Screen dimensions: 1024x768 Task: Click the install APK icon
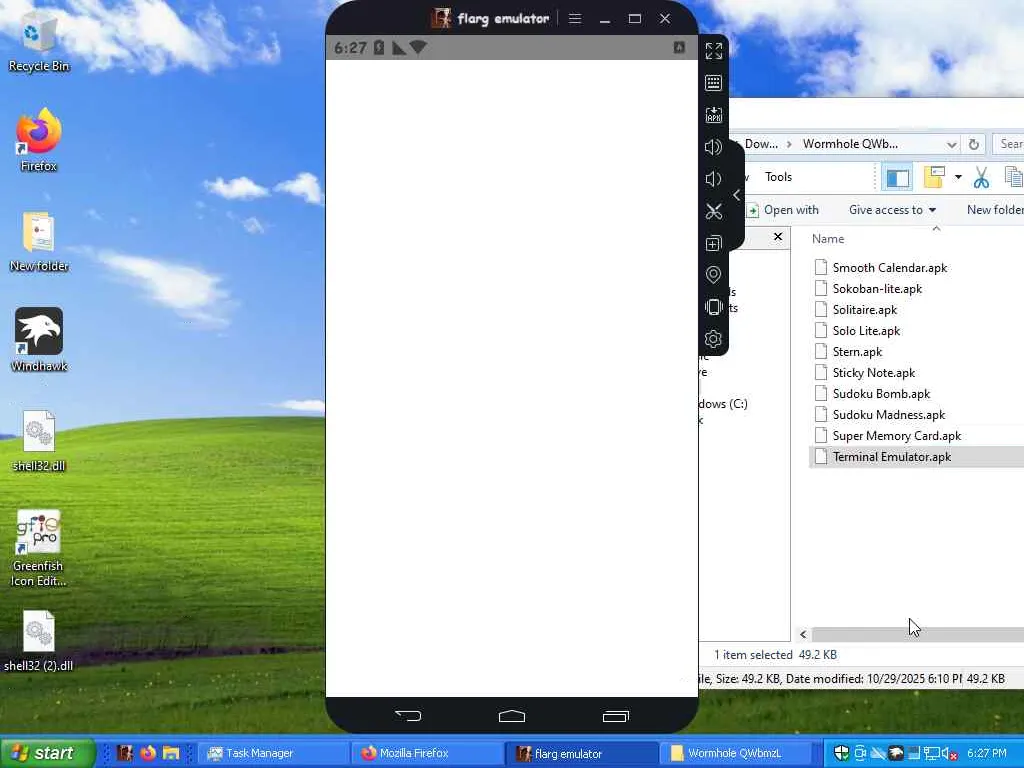point(713,115)
